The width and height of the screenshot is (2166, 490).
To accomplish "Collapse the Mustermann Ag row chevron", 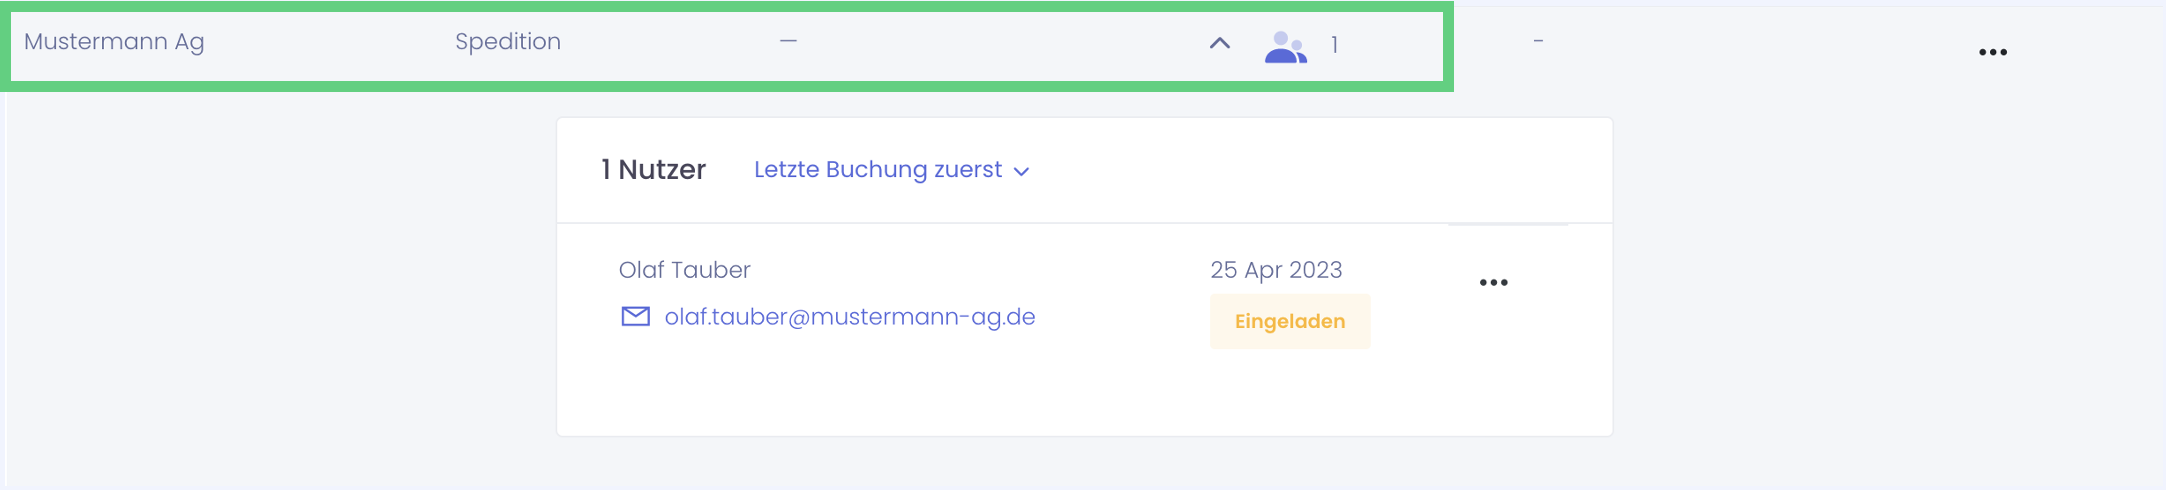I will point(1219,43).
